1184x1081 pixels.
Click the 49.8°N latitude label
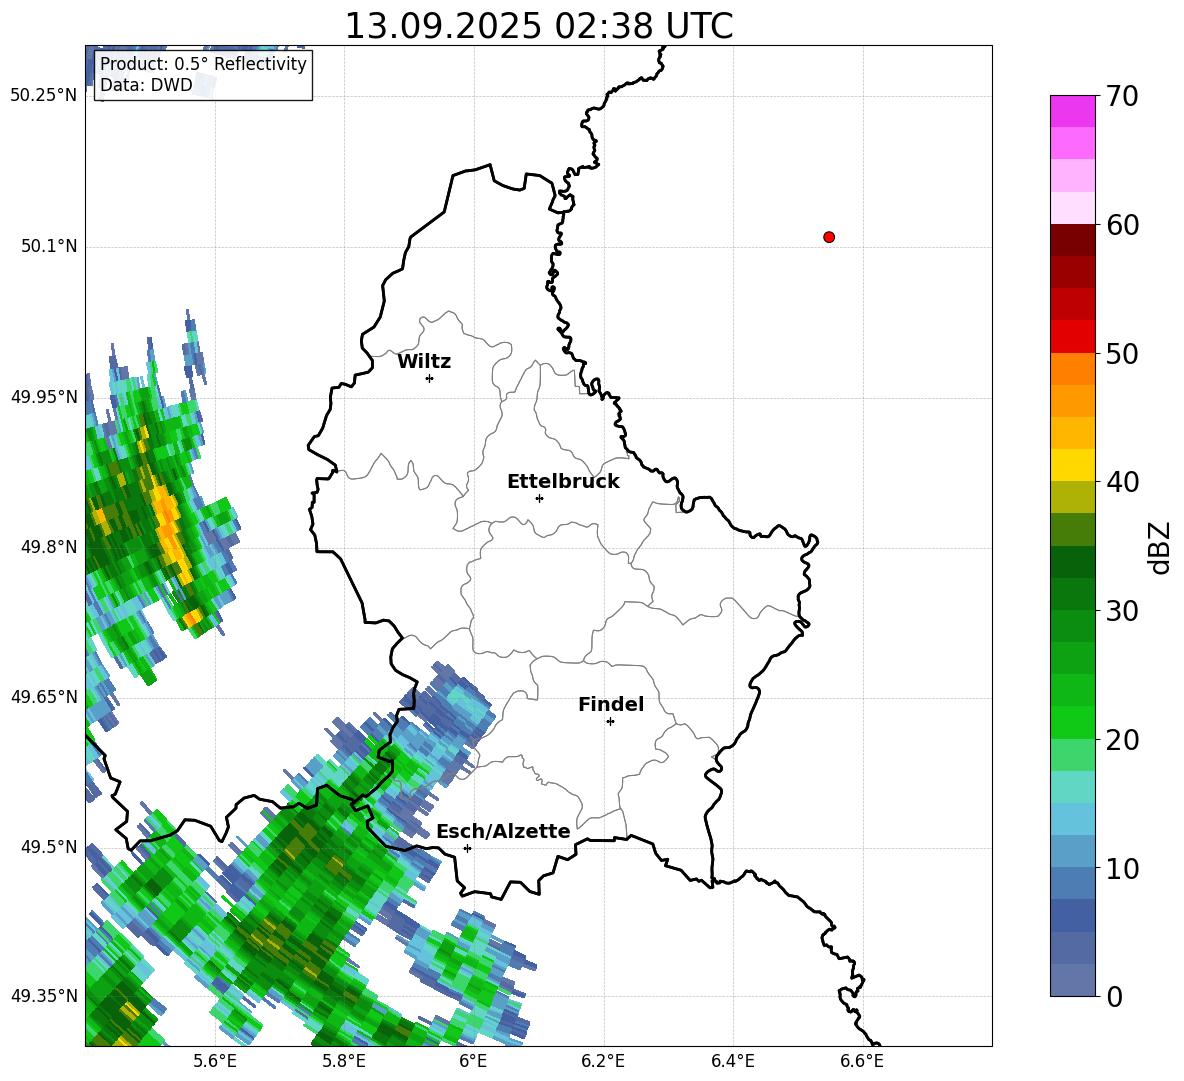point(49,547)
